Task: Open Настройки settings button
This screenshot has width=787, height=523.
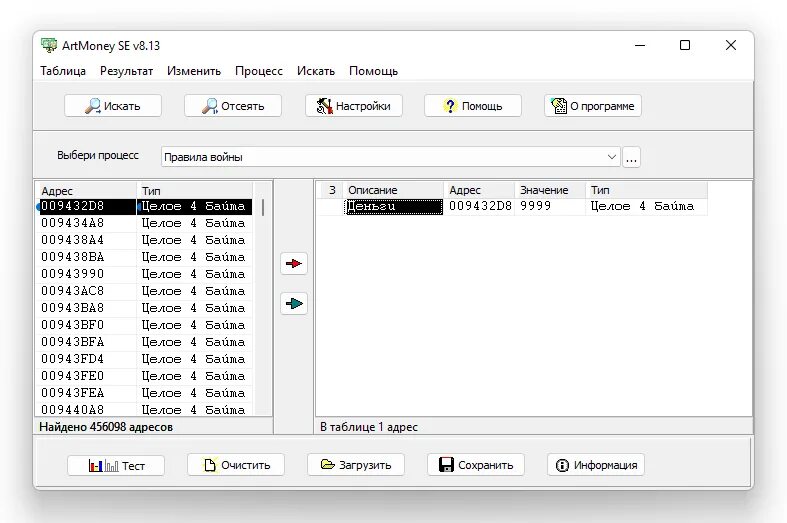Action: [354, 106]
